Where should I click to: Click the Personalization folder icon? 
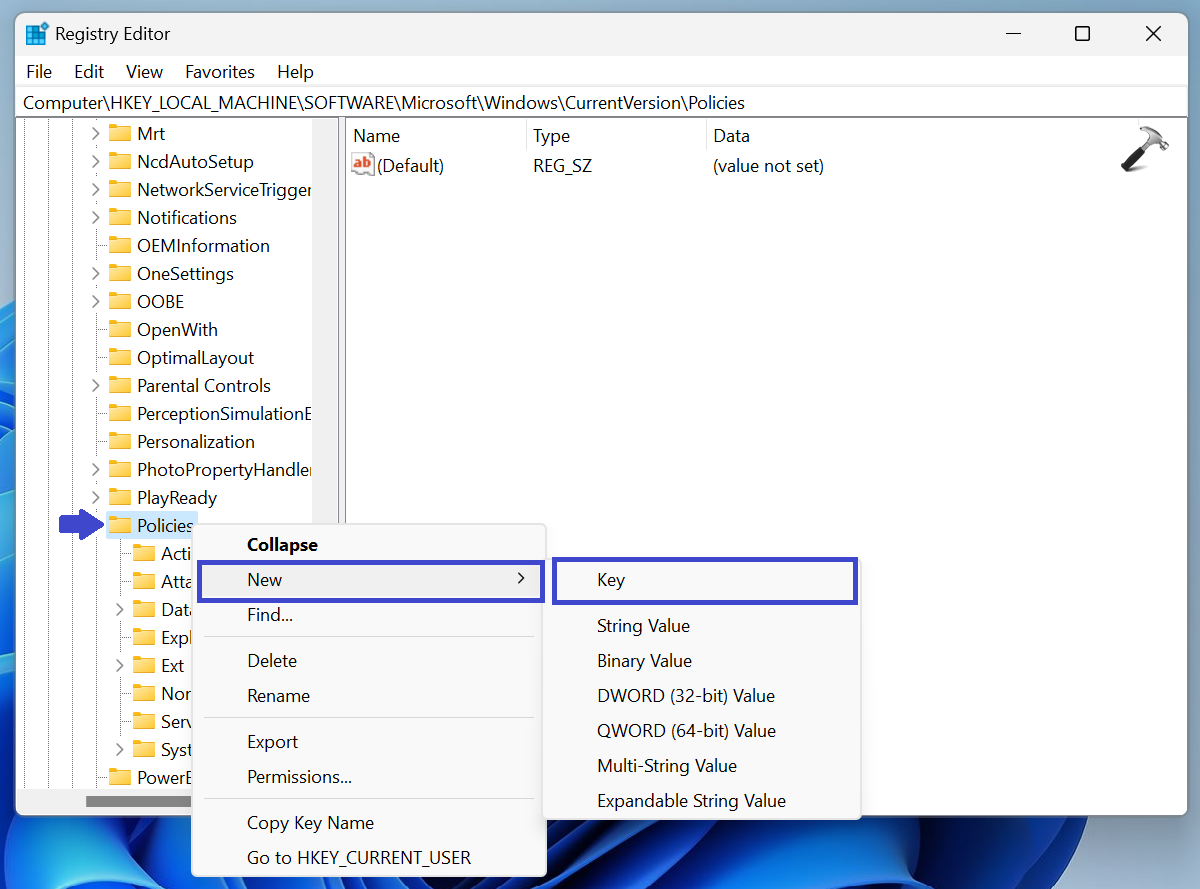point(121,441)
